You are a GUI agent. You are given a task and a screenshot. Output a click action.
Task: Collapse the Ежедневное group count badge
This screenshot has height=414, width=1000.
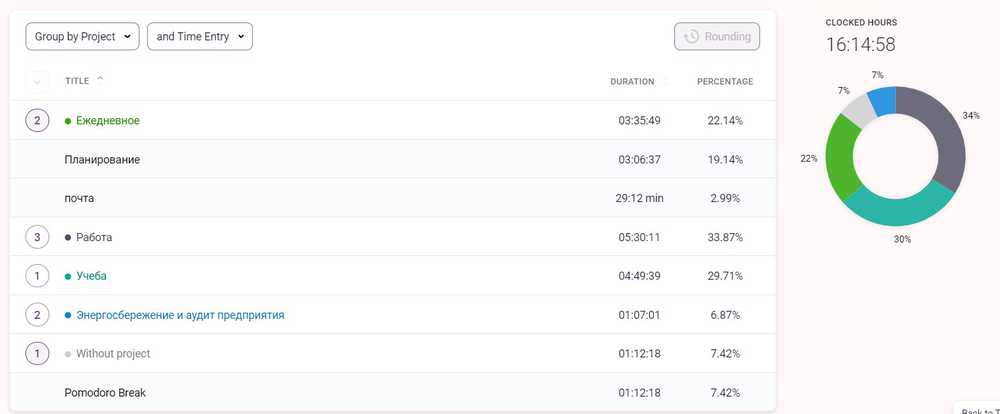tap(38, 121)
